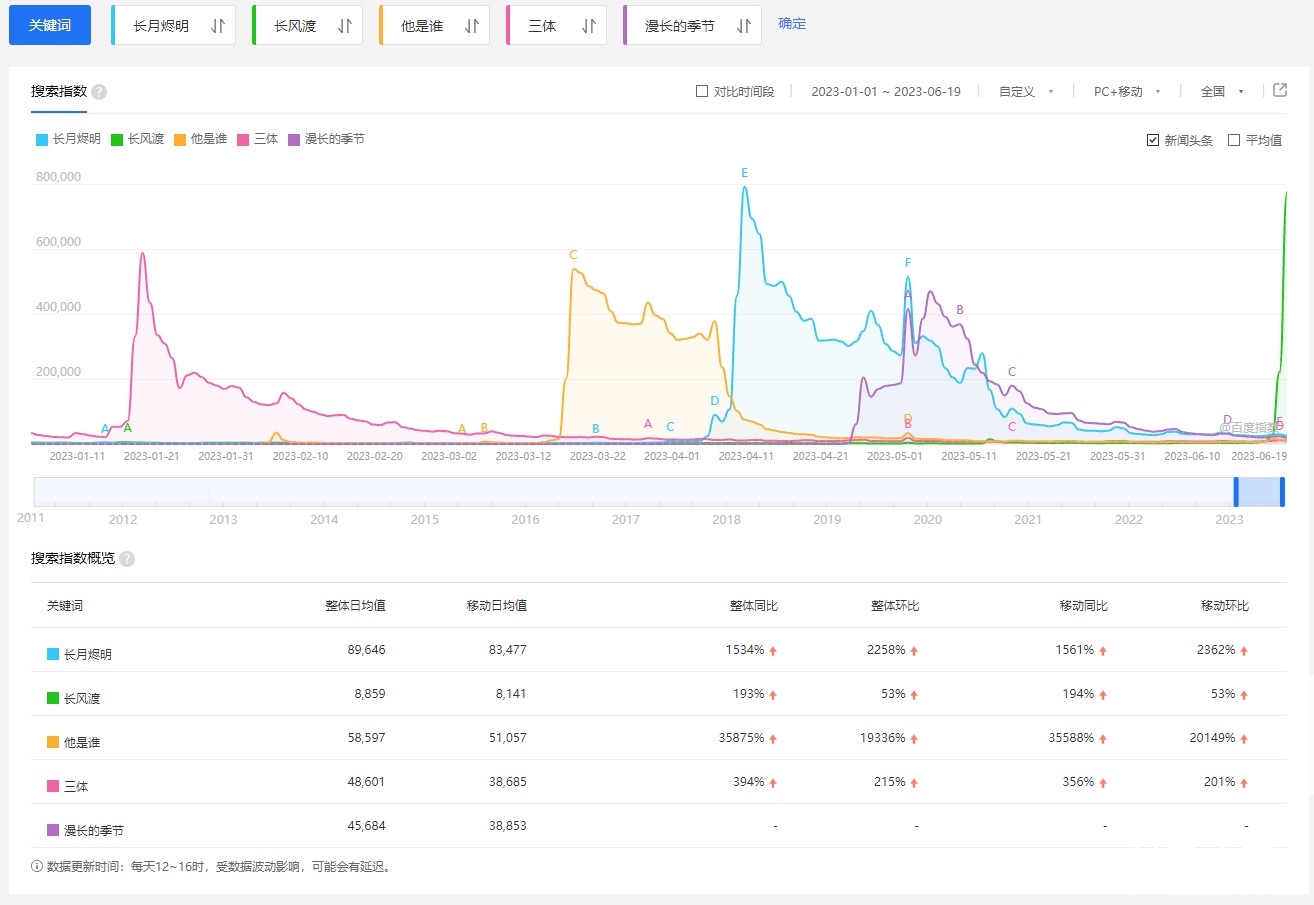1314x905 pixels.
Task: Open the 全国 region dropdown
Action: (1222, 91)
